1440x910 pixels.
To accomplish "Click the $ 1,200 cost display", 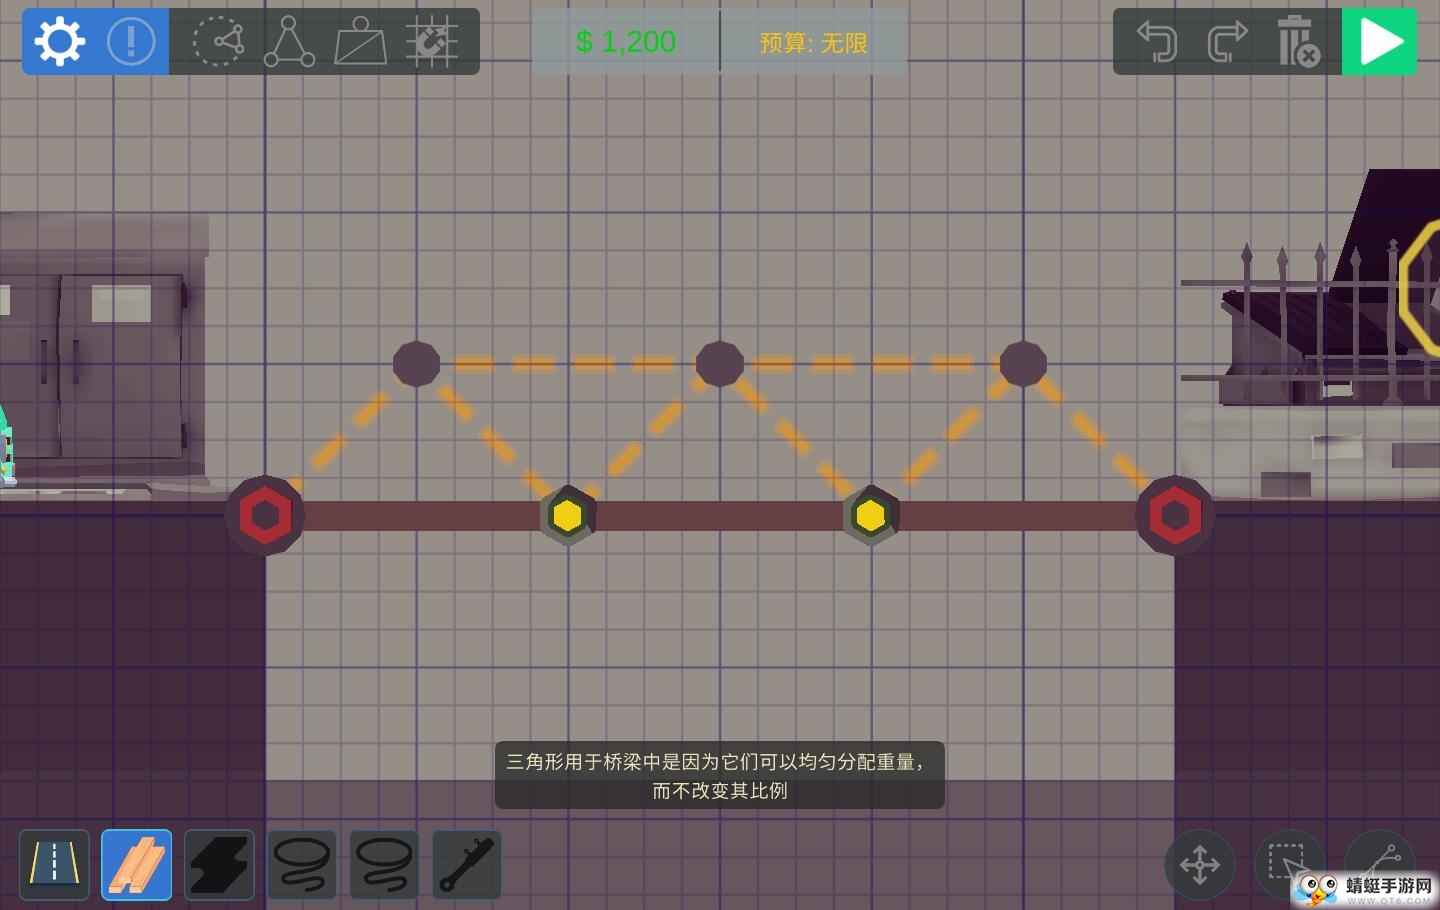I will tap(626, 42).
